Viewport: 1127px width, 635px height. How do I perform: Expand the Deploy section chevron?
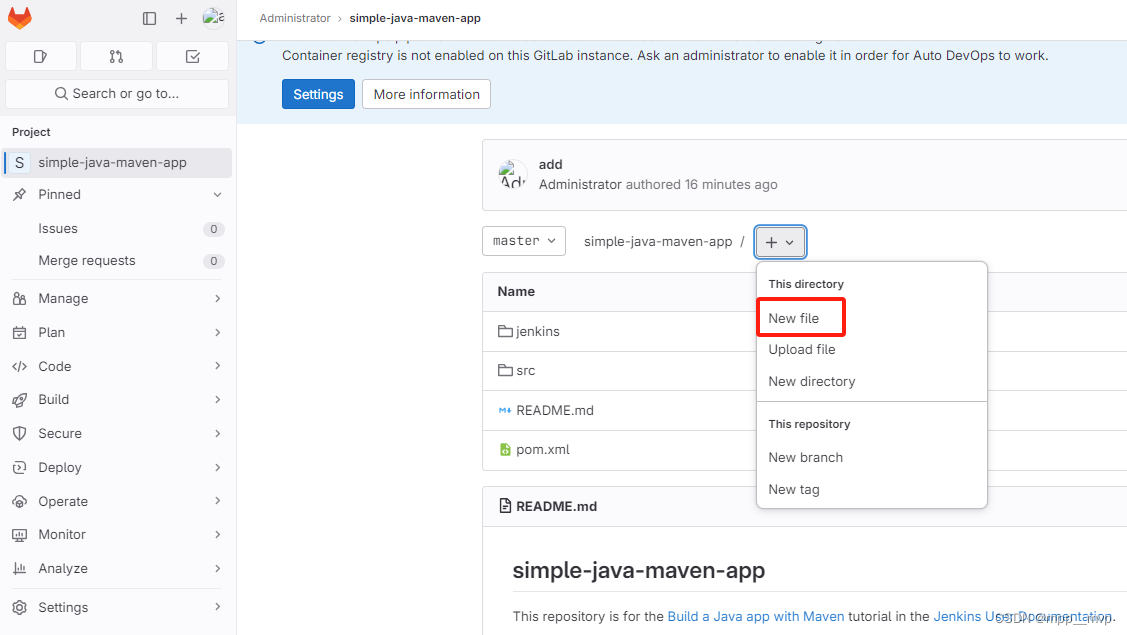(217, 467)
